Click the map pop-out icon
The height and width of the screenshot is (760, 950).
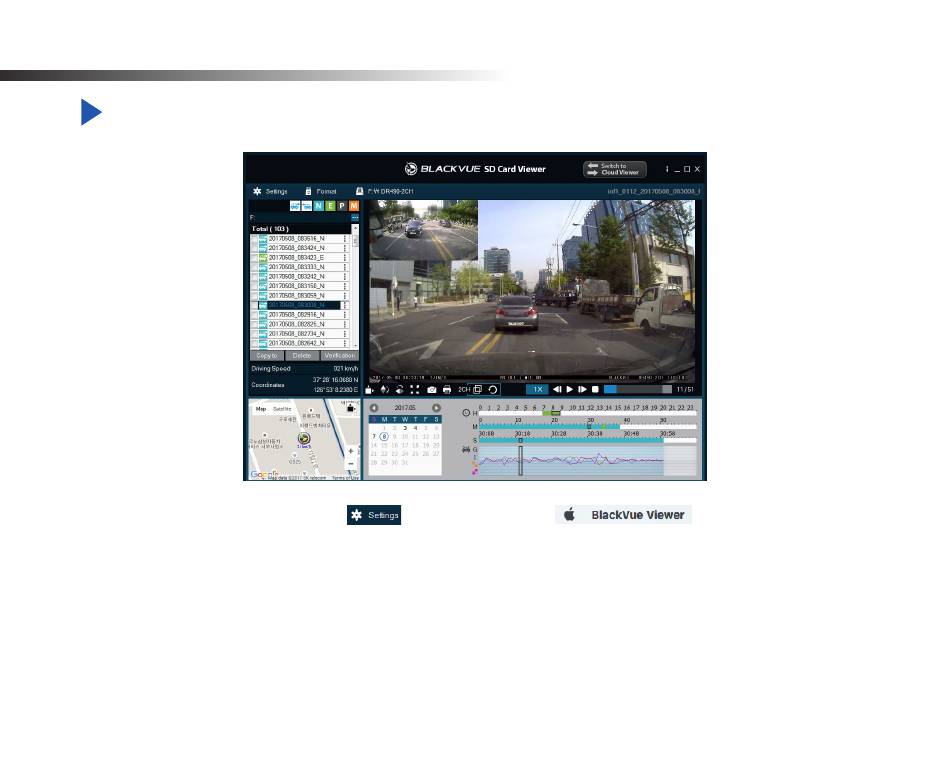coord(350,408)
